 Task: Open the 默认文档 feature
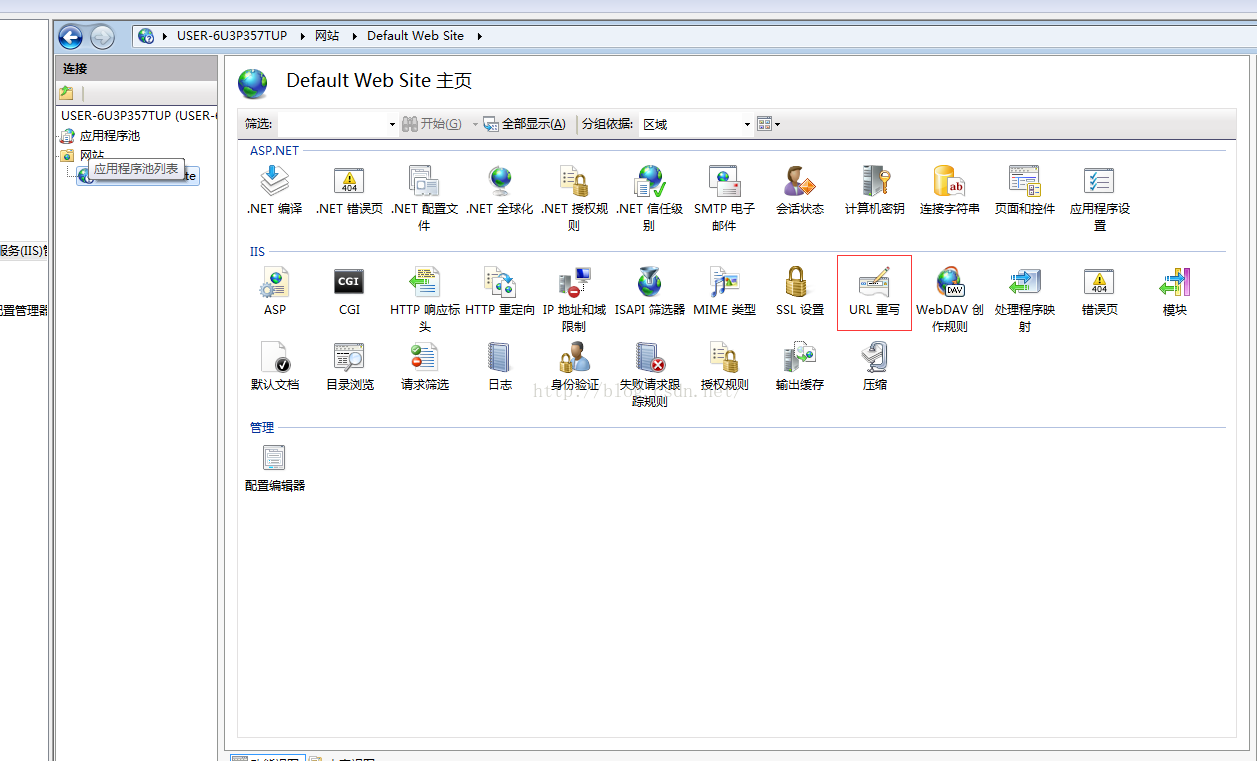point(275,366)
